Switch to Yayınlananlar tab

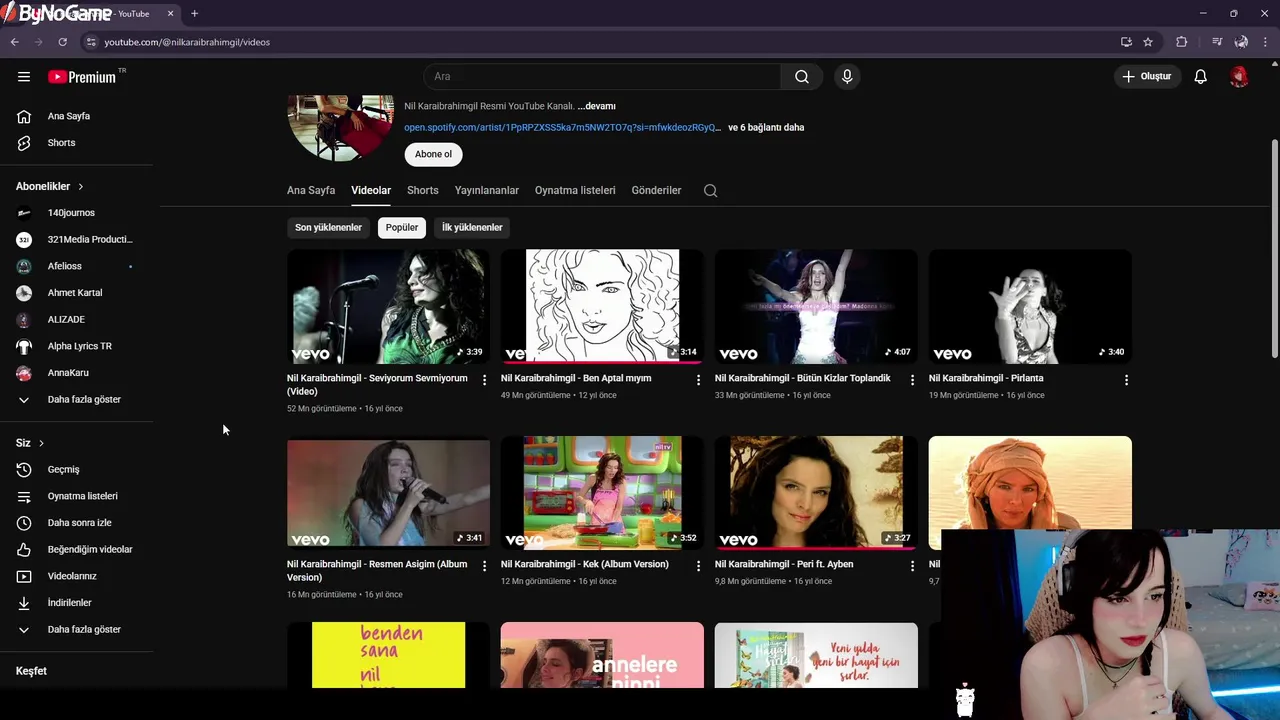tap(487, 190)
